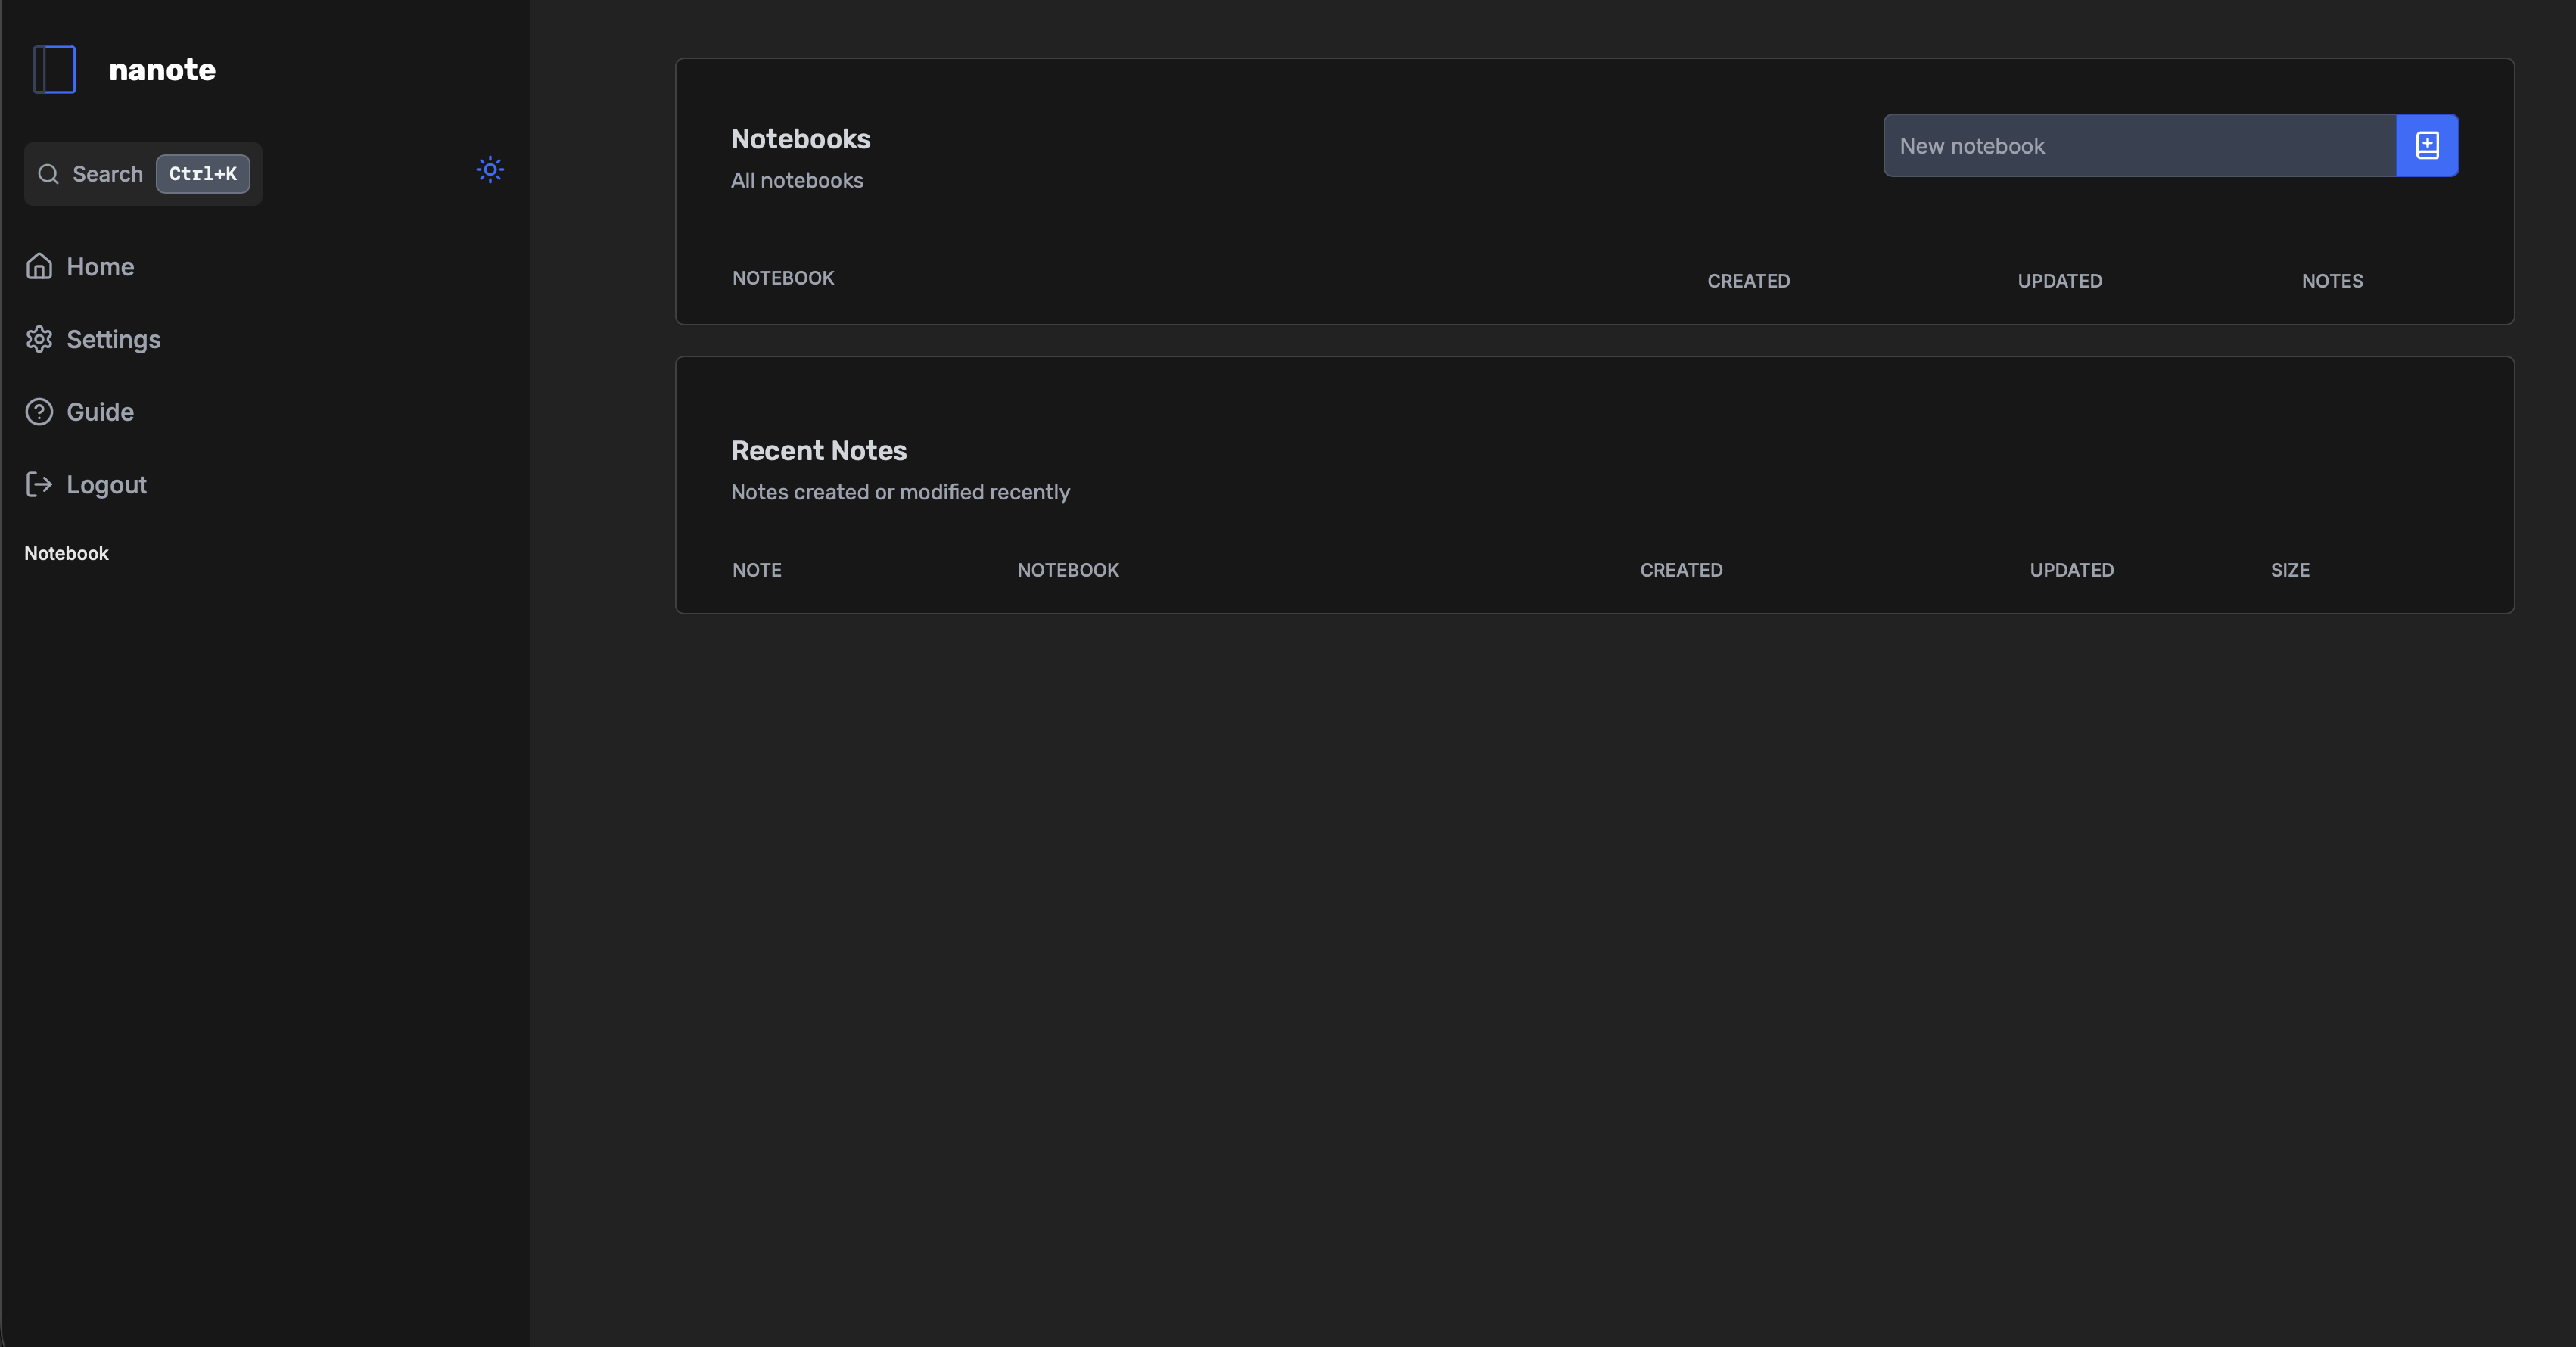Open the Guide via the question mark icon

pyautogui.click(x=39, y=411)
